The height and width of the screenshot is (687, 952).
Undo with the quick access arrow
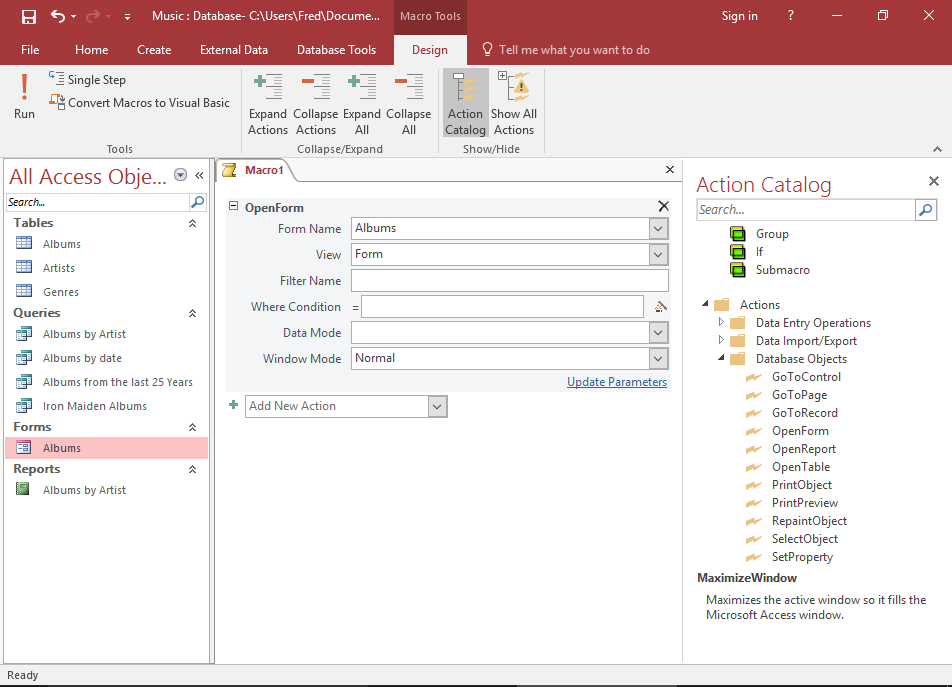coord(58,16)
